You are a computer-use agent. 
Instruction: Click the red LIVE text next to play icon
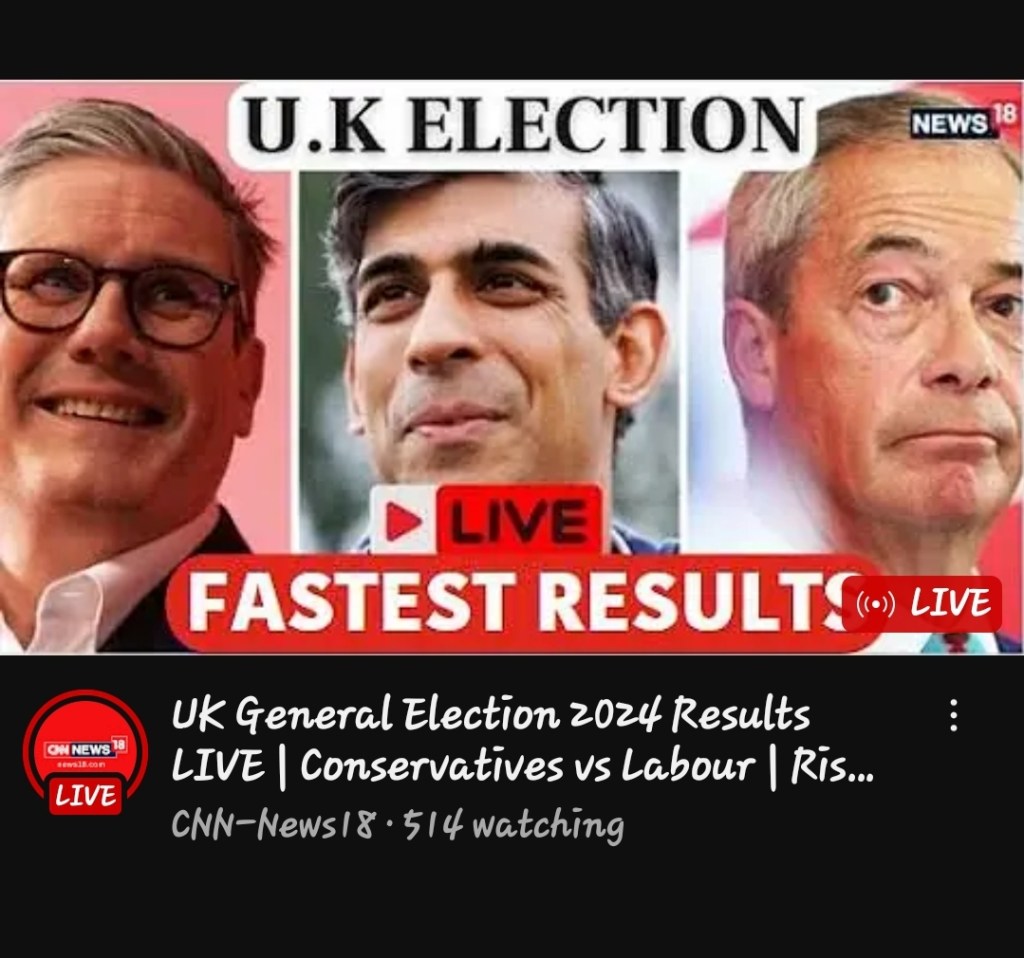[x=519, y=520]
